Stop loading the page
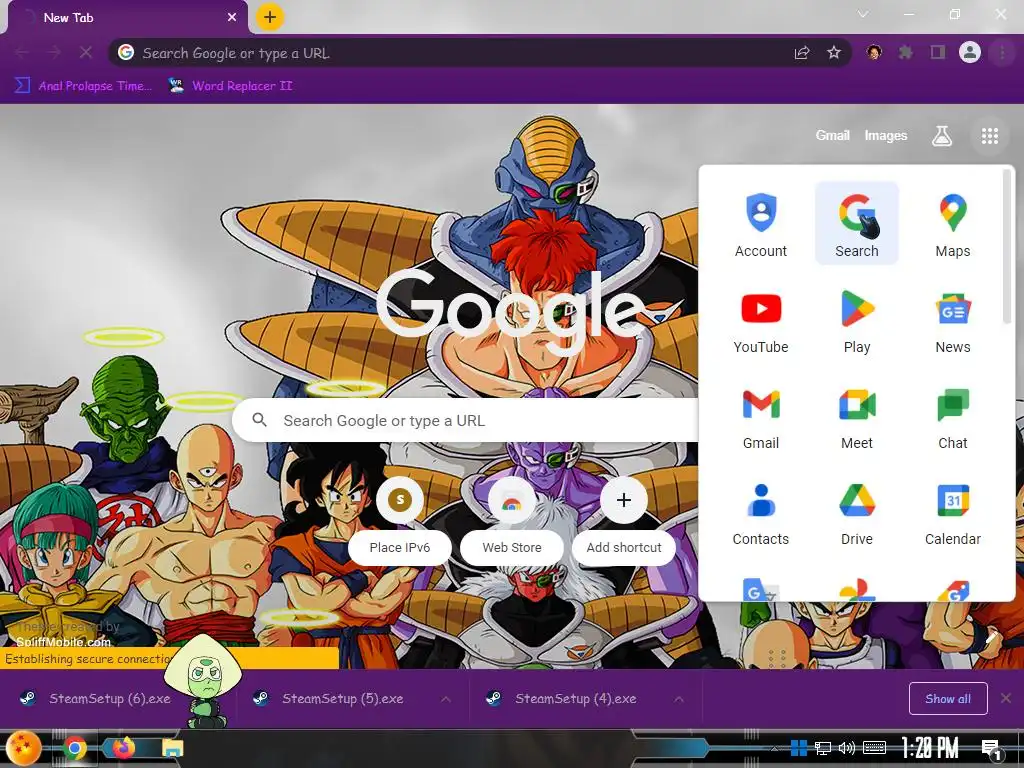The width and height of the screenshot is (1024, 768). click(86, 52)
